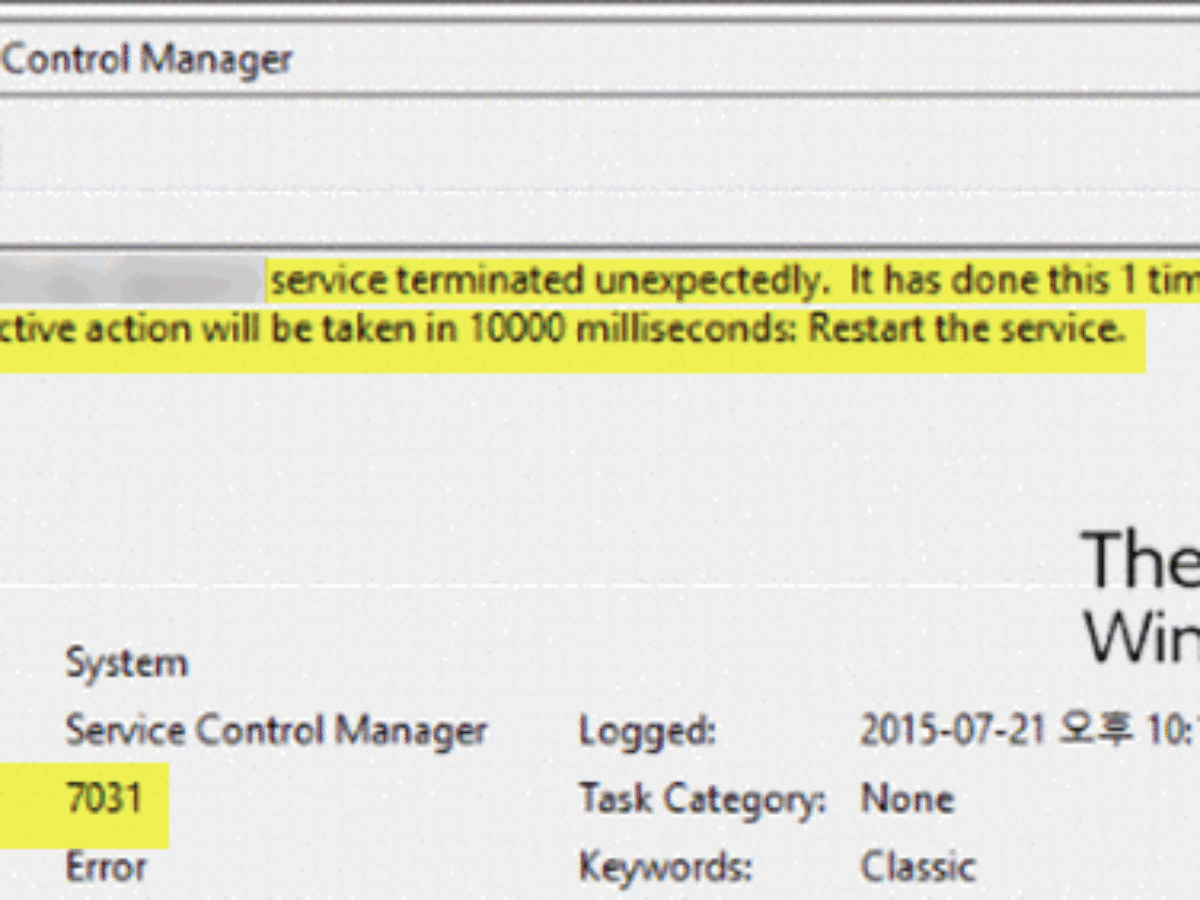Select the None task category value
The width and height of the screenshot is (1200, 900).
pos(907,799)
